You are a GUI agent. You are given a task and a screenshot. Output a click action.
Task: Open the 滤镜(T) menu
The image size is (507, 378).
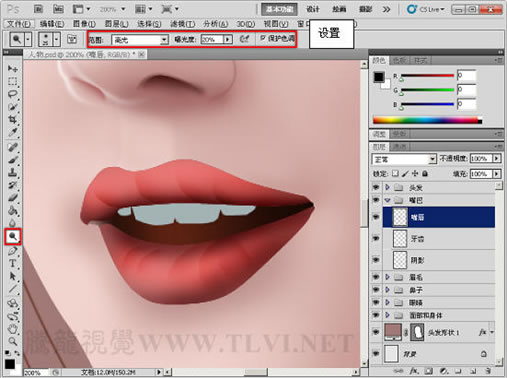tap(182, 24)
